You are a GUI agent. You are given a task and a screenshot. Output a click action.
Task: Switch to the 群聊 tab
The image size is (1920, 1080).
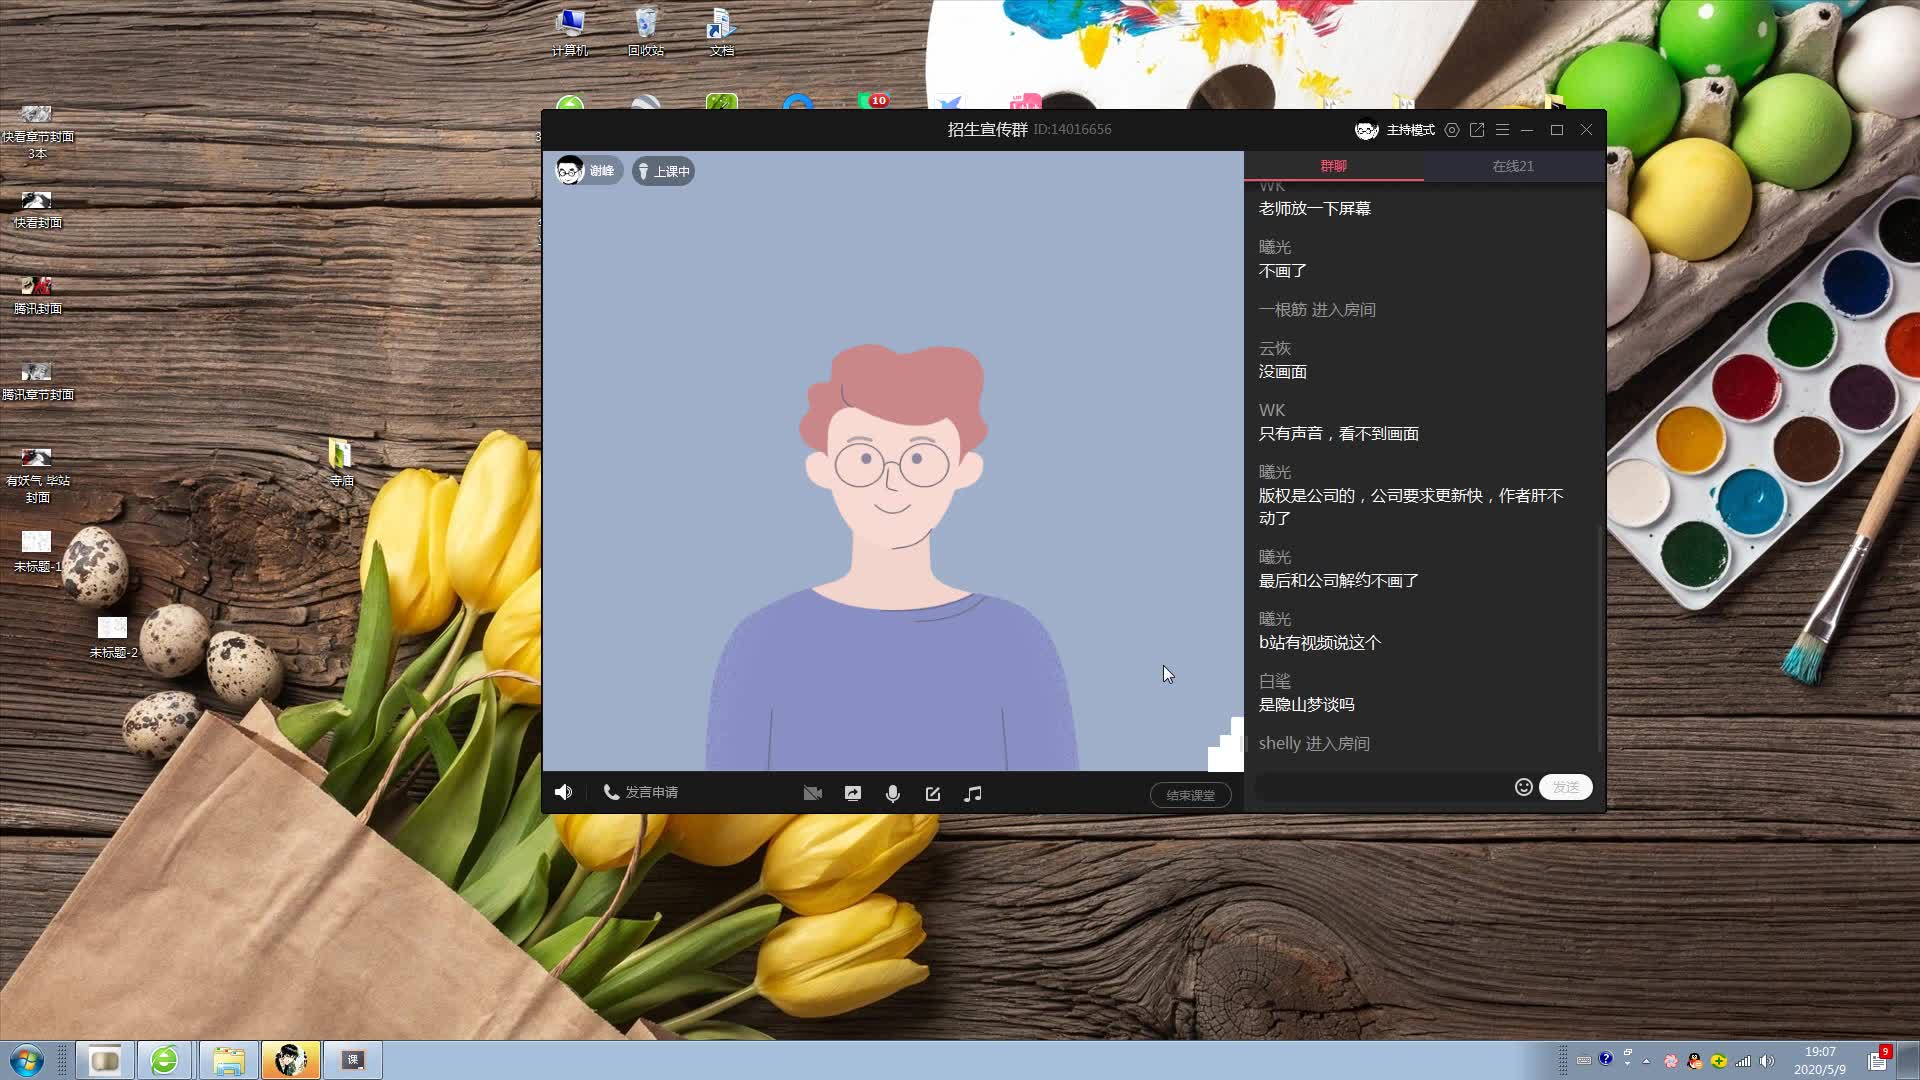tap(1334, 166)
